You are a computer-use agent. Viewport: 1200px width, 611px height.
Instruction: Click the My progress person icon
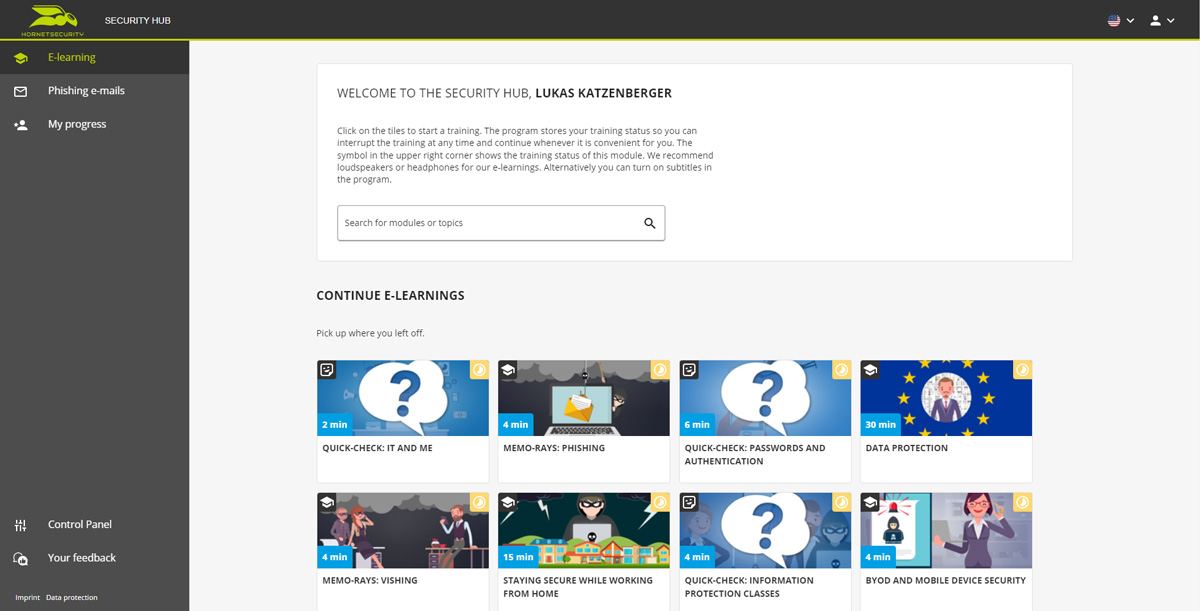tap(20, 125)
